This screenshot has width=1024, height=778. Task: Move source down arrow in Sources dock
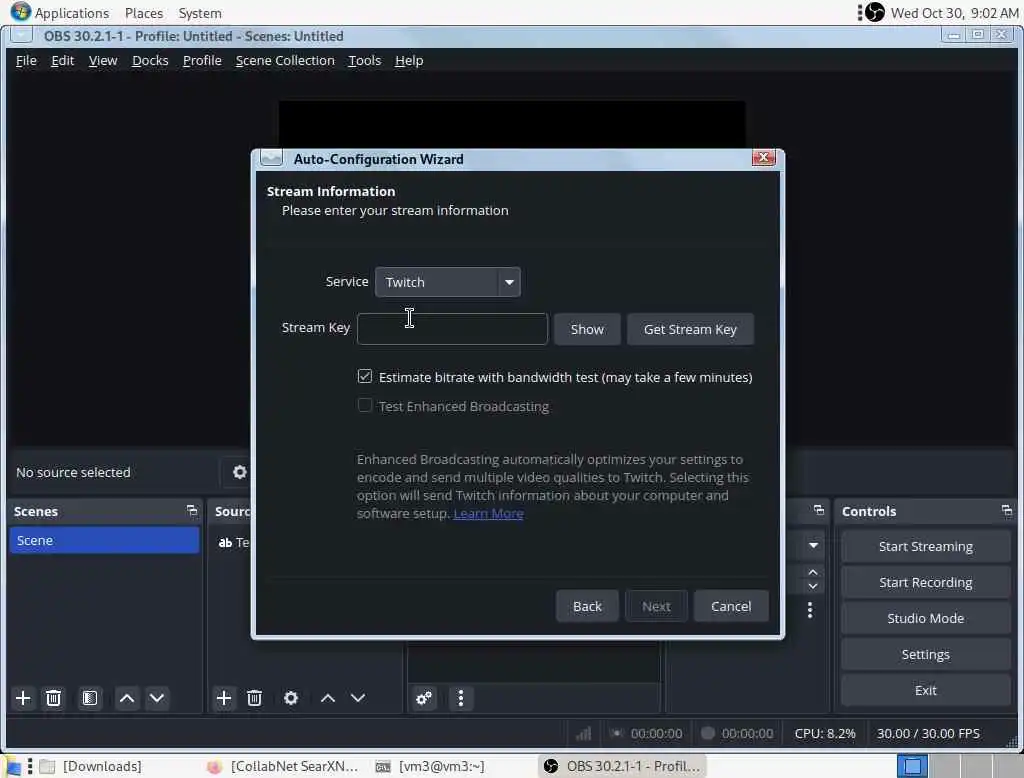pyautogui.click(x=358, y=698)
